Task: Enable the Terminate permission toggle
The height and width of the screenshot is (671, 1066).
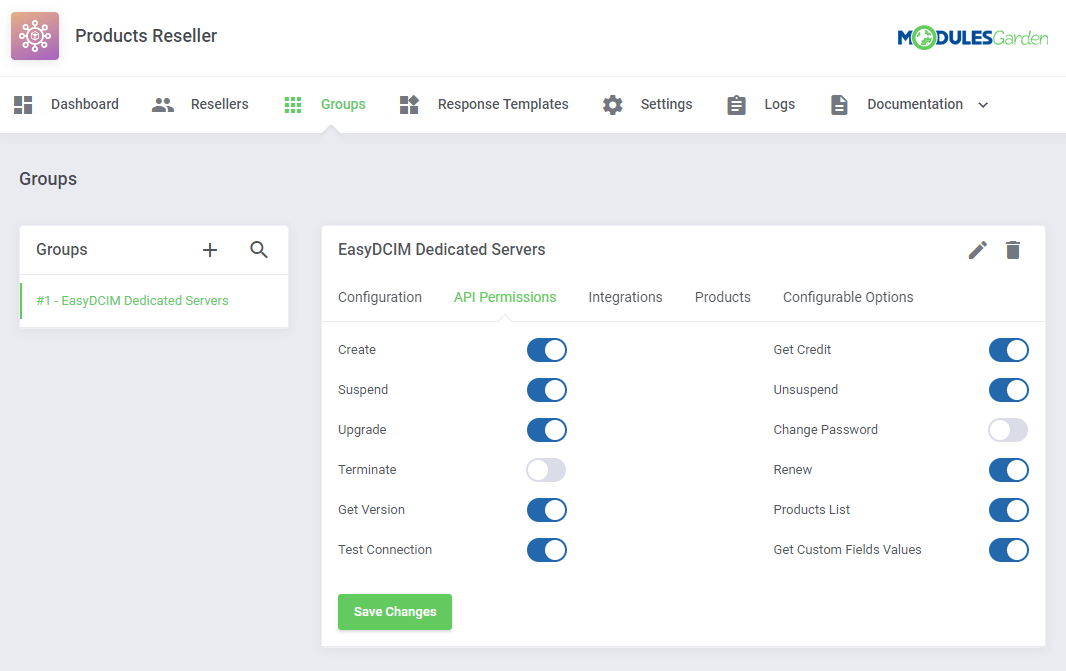Action: coord(546,470)
